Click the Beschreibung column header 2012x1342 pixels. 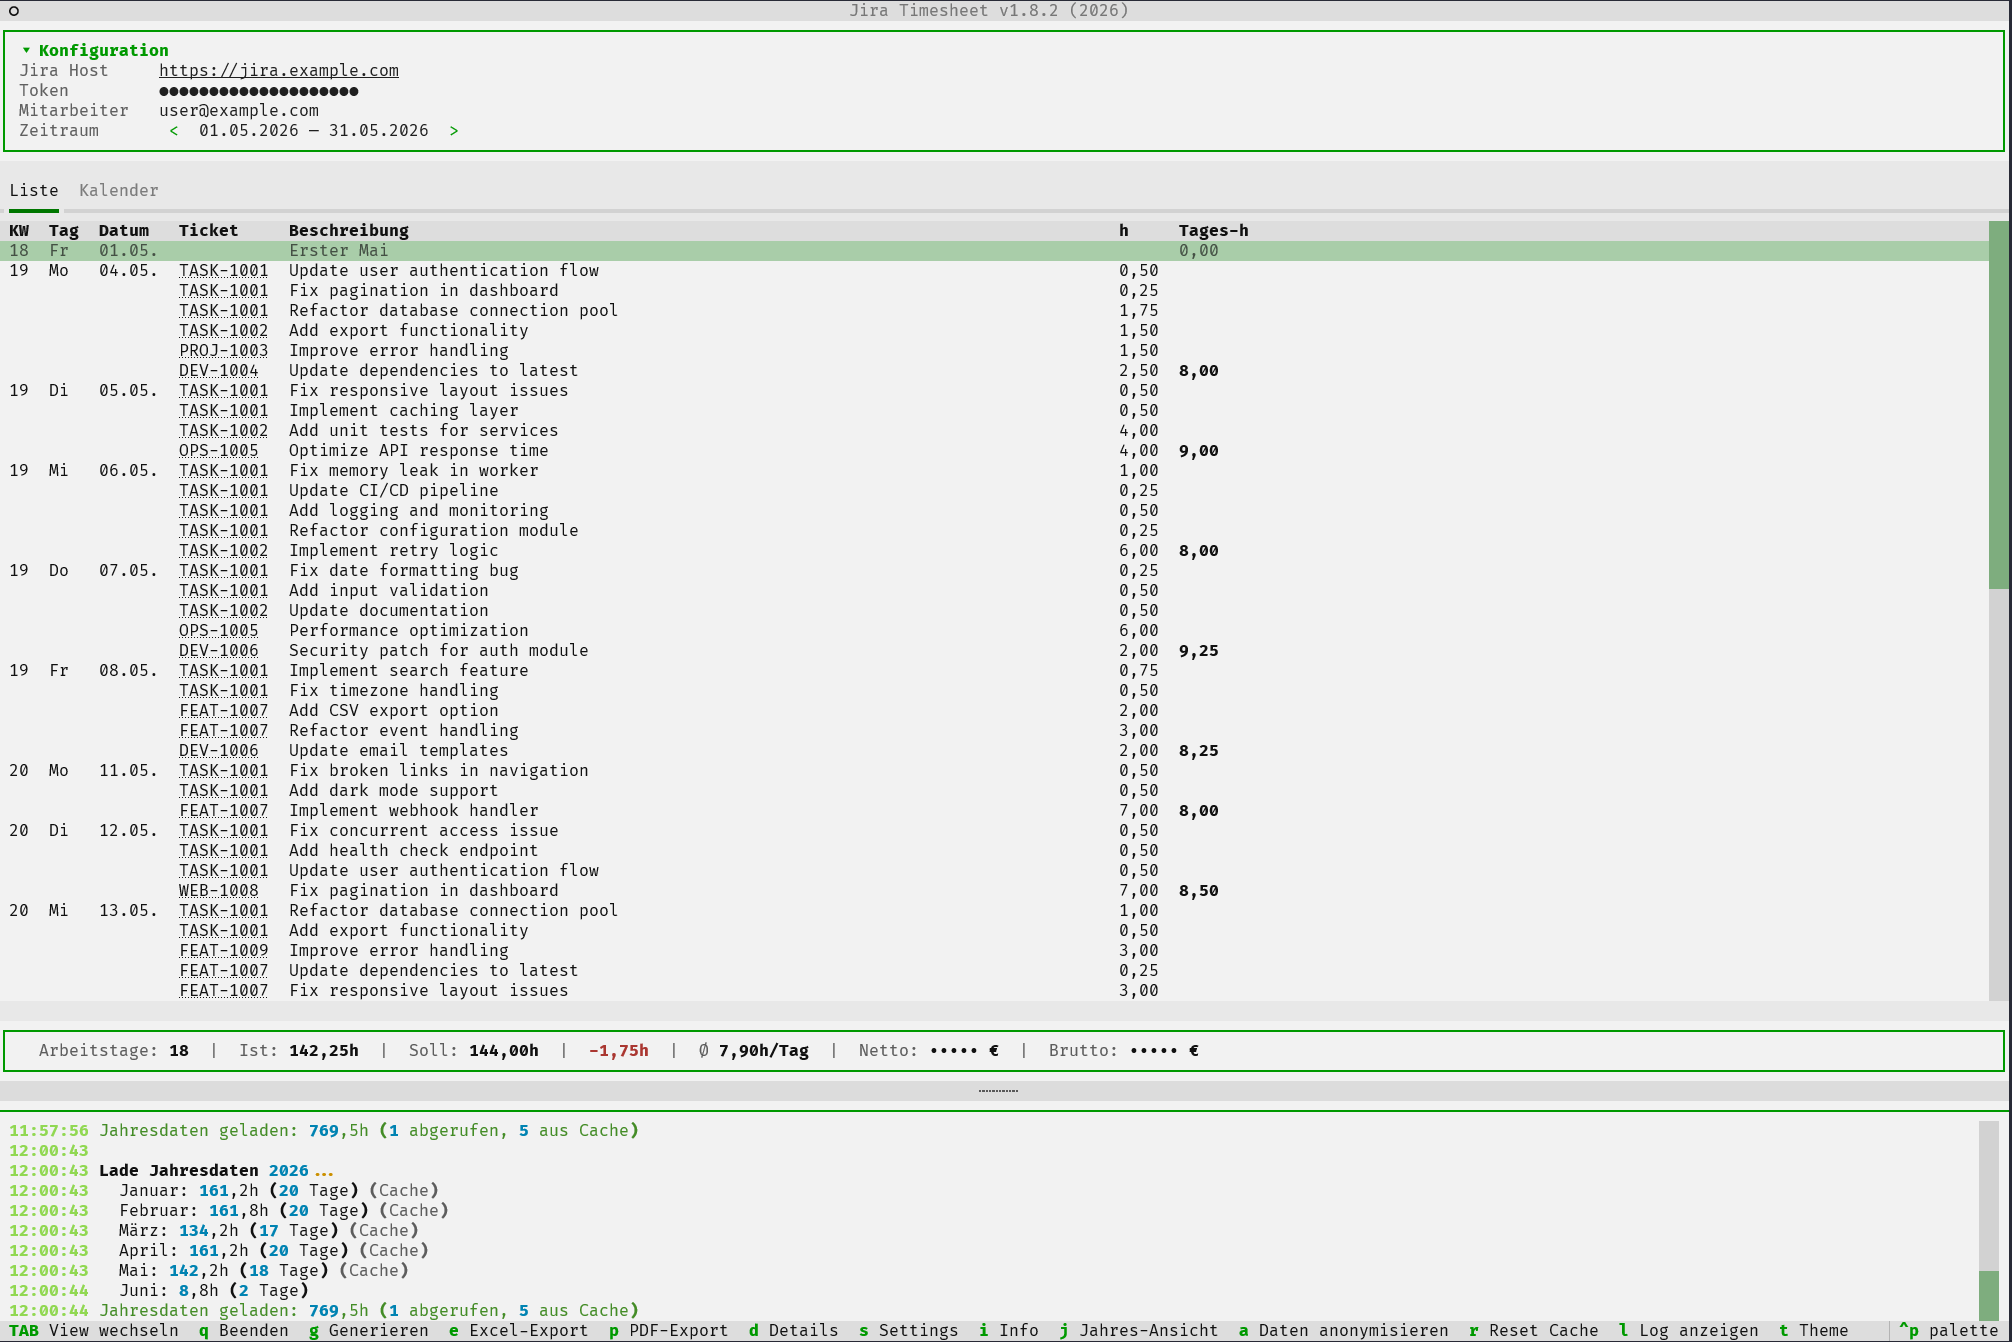349,231
